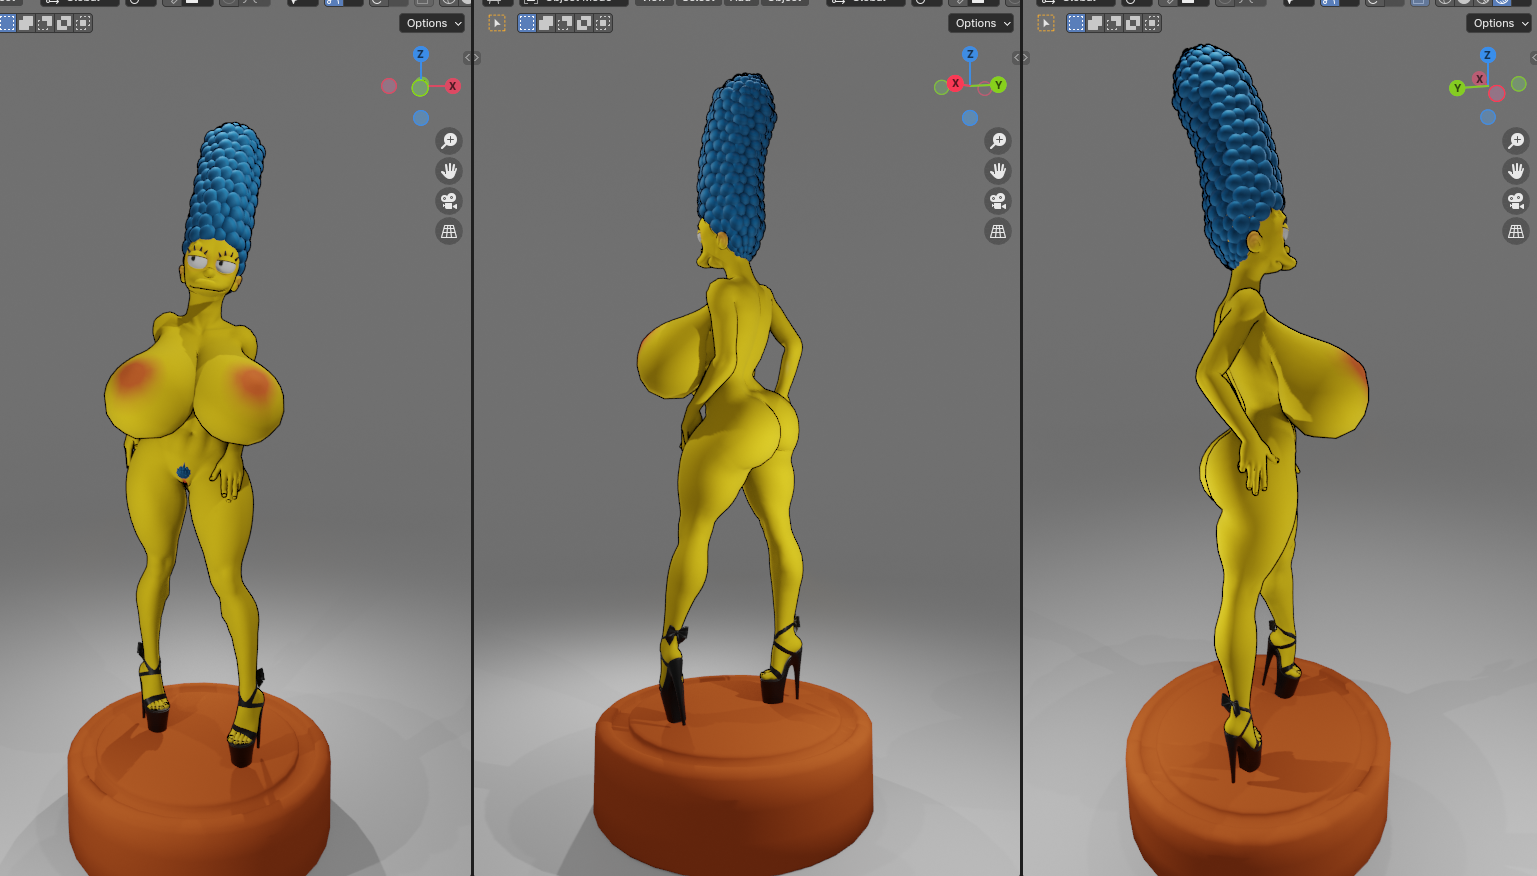Click the zoom magnifier in the middle viewport

coord(998,141)
